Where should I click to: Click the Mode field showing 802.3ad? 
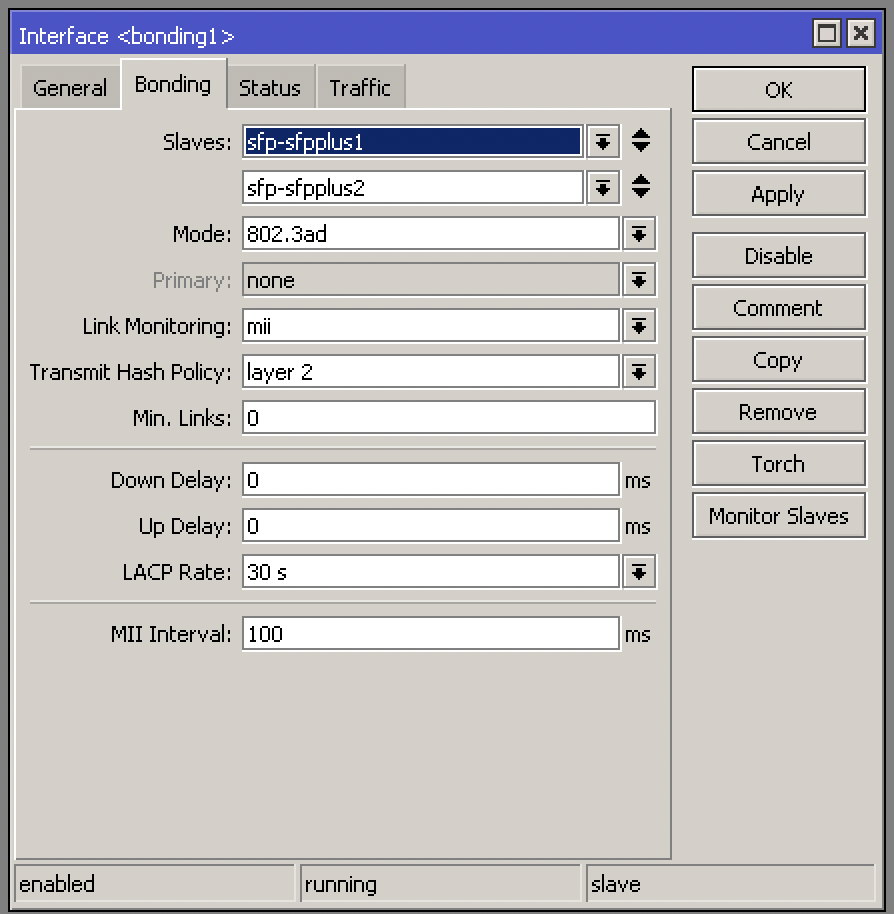pos(431,234)
